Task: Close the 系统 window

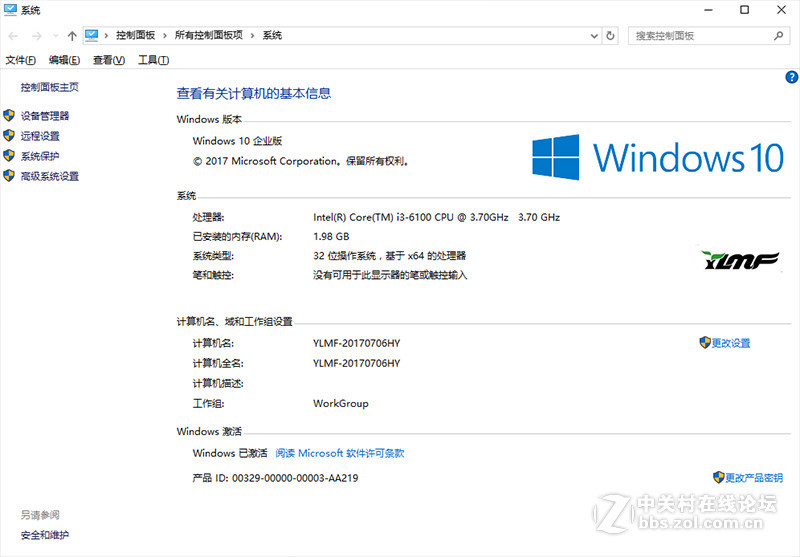Action: 781,10
